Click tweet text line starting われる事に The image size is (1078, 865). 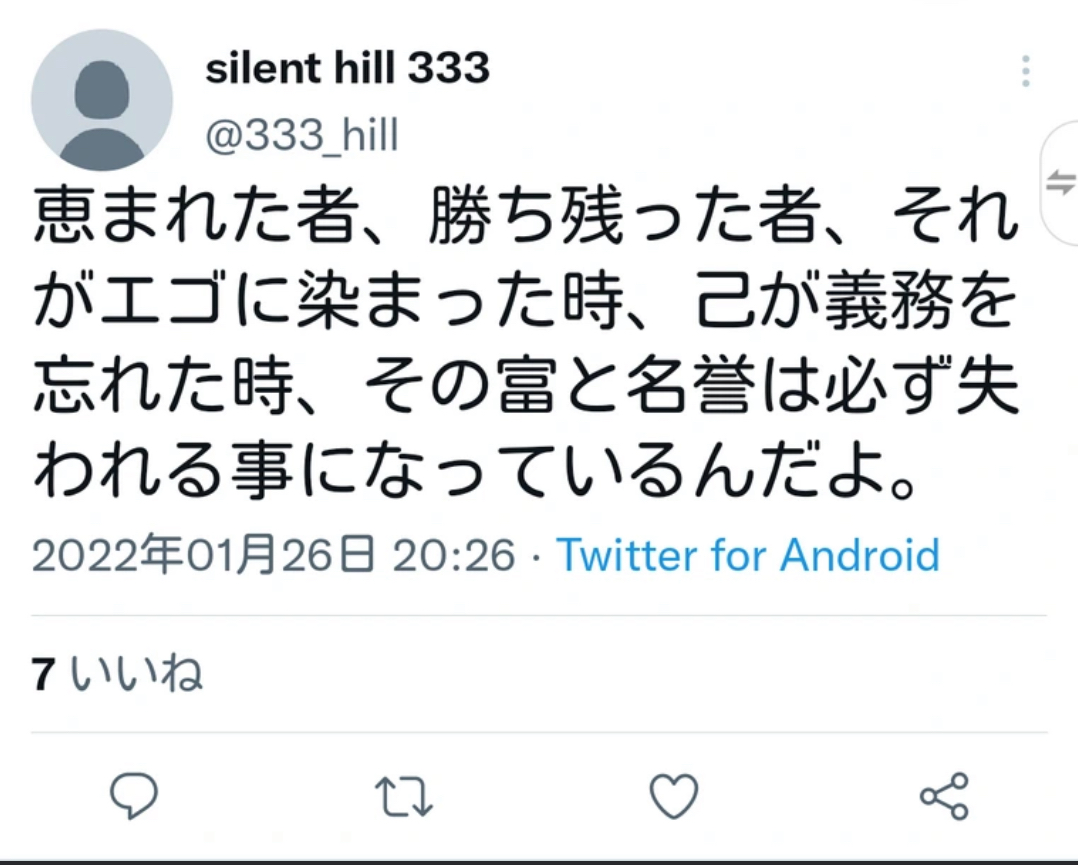(x=474, y=470)
